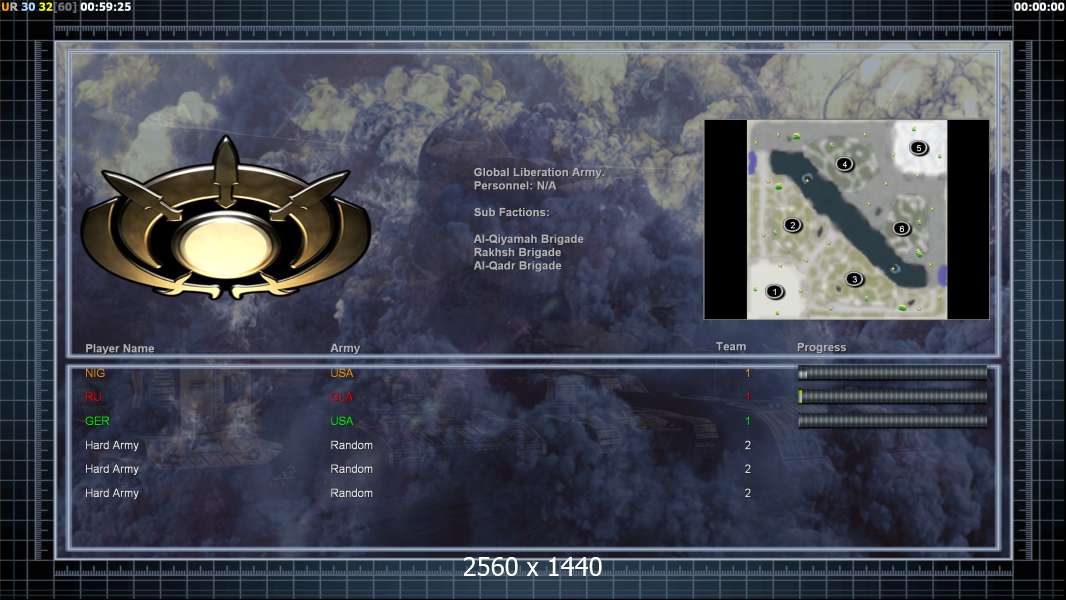Click Rakhsh Brigade sub faction text
This screenshot has height=600, width=1066.
pos(517,252)
